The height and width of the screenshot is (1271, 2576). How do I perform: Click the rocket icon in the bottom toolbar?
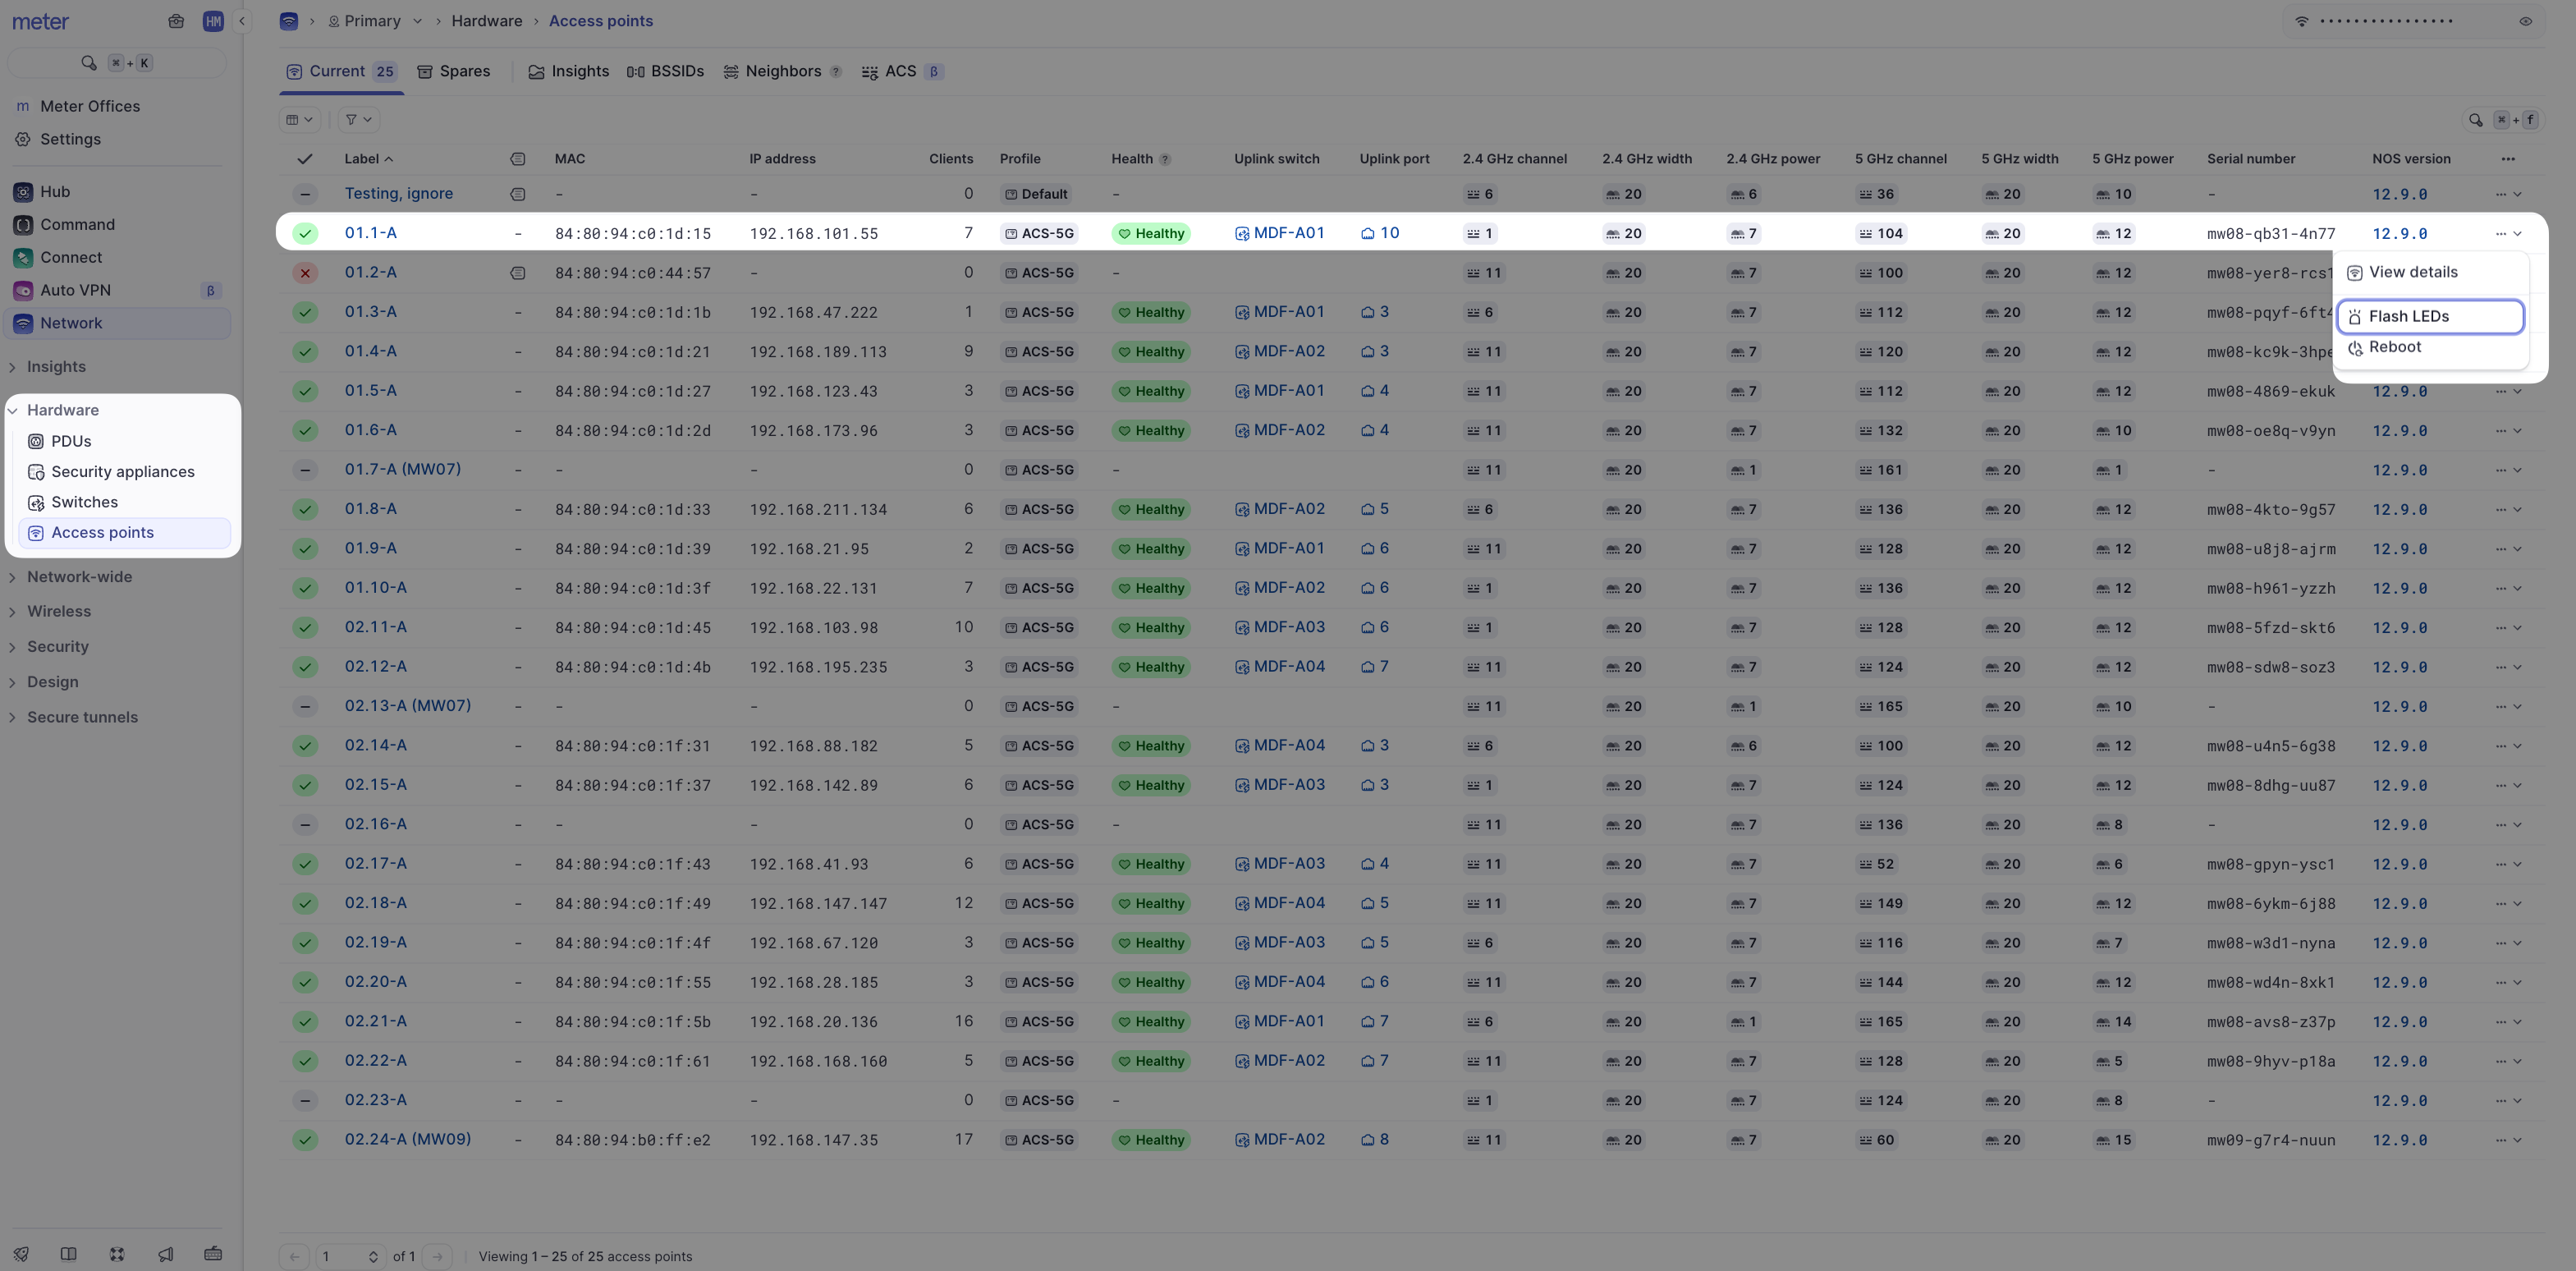(20, 1254)
